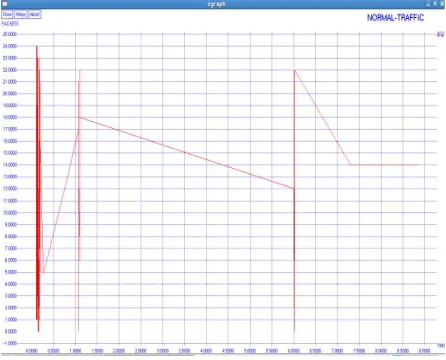Click the NORMAL-TRAFFIC graph title
Image resolution: width=446 pixels, height=360 pixels.
click(395, 18)
